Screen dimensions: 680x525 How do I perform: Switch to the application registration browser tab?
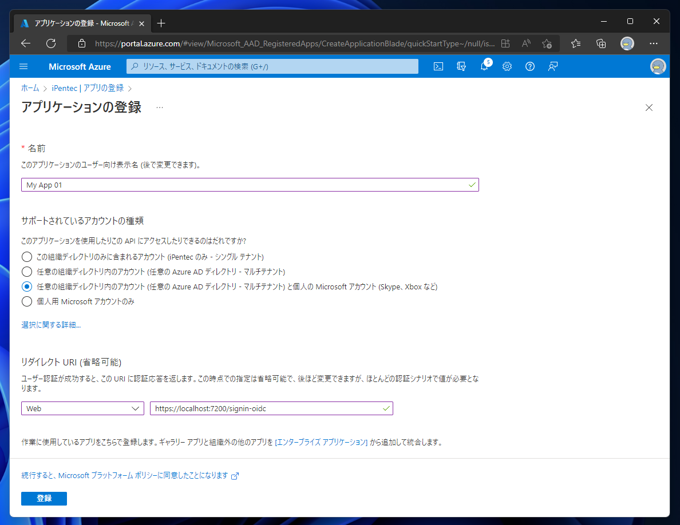pos(82,23)
